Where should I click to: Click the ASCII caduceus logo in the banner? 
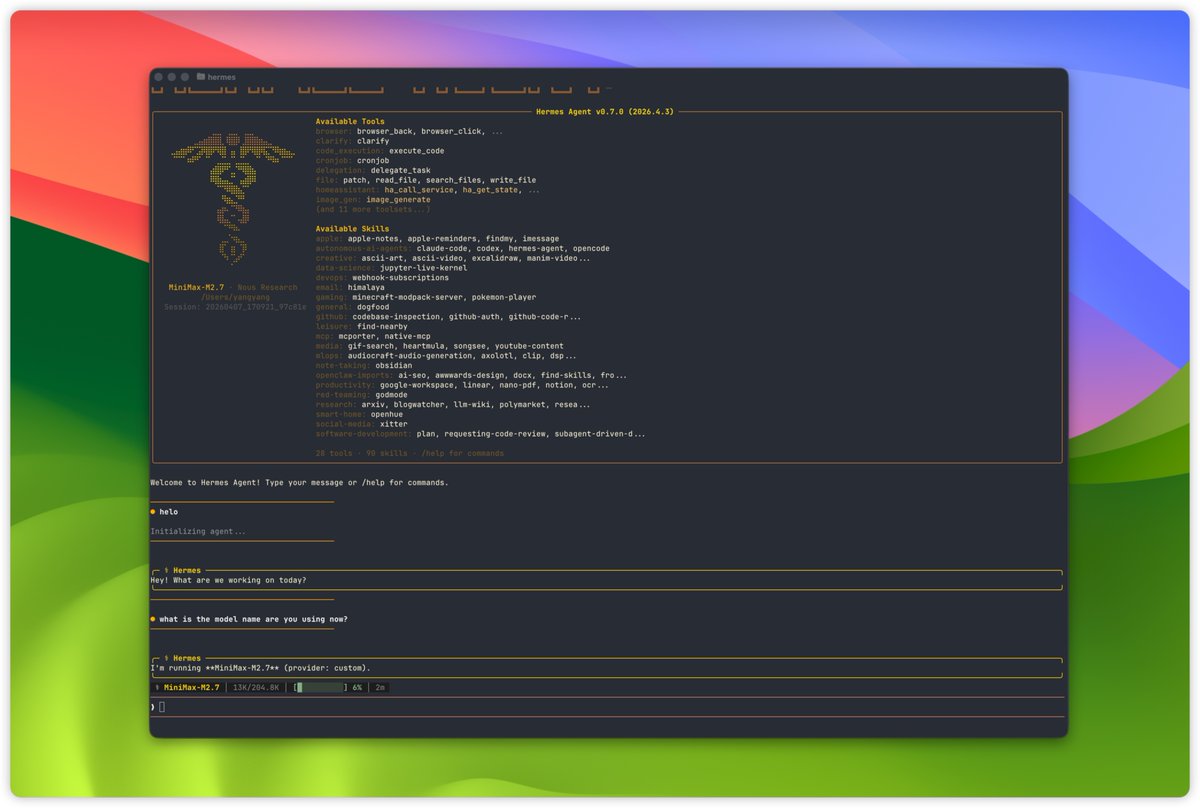pos(233,199)
